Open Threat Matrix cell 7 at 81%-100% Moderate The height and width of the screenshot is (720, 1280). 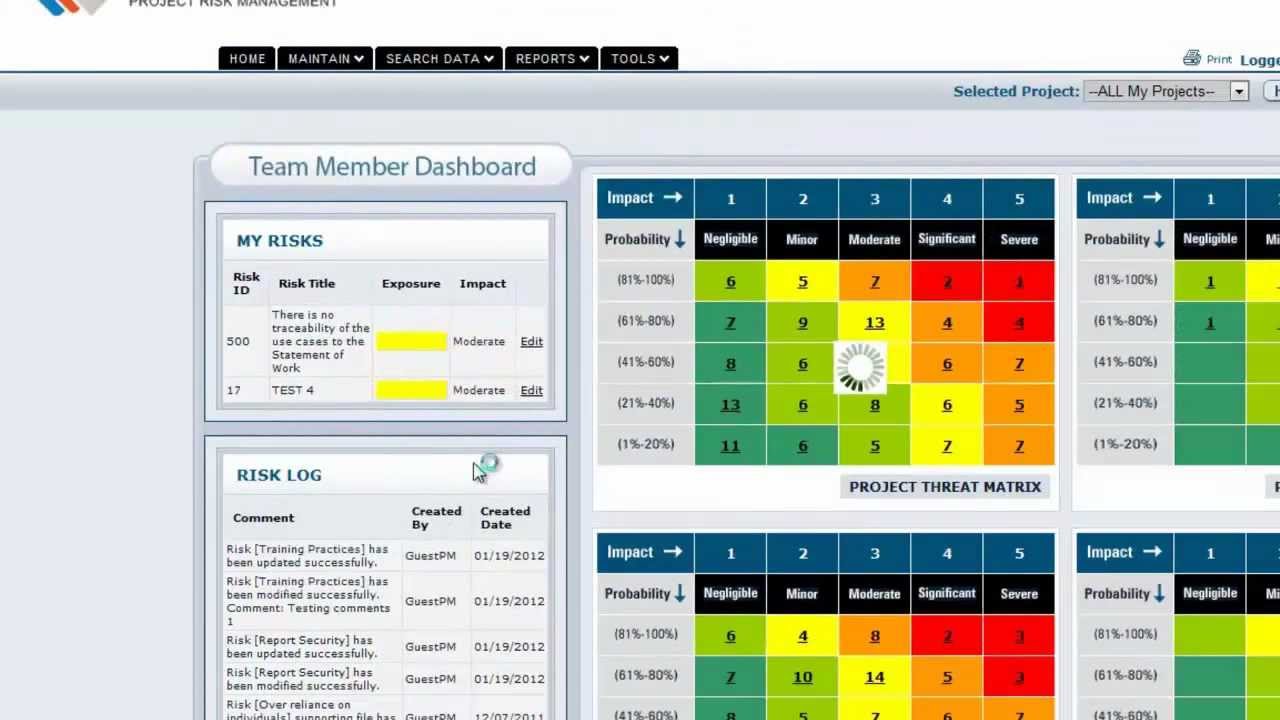pos(875,281)
